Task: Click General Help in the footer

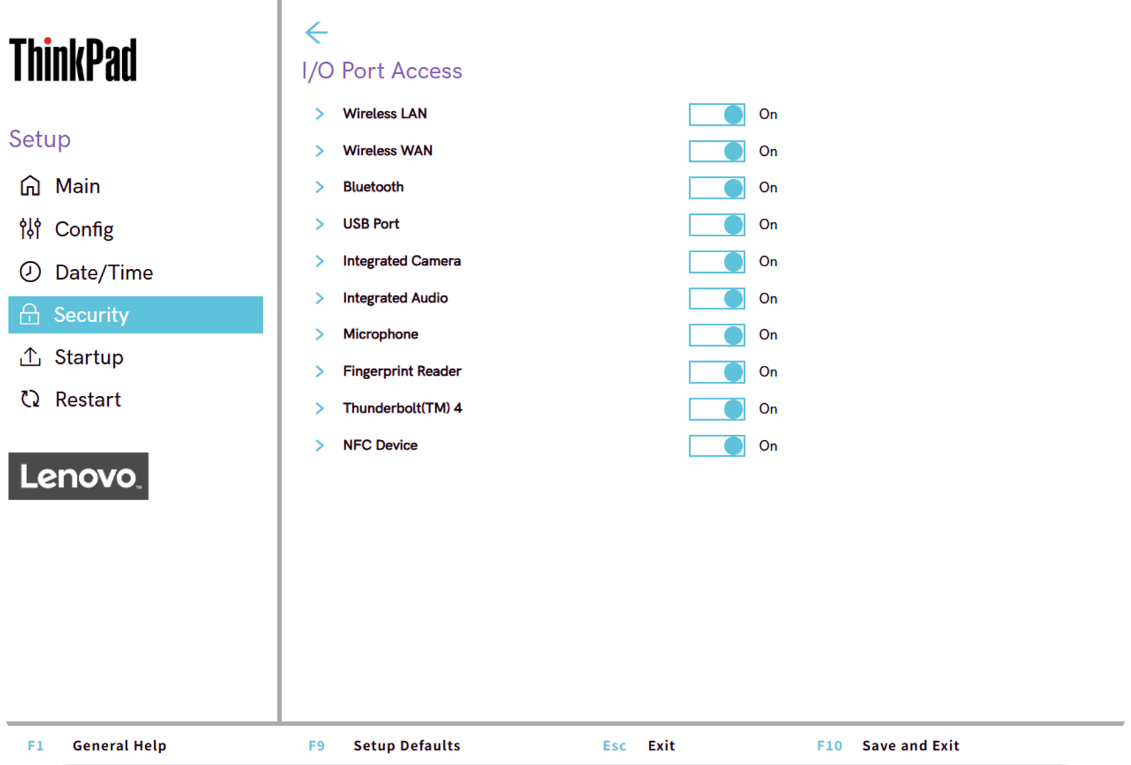Action: (119, 746)
